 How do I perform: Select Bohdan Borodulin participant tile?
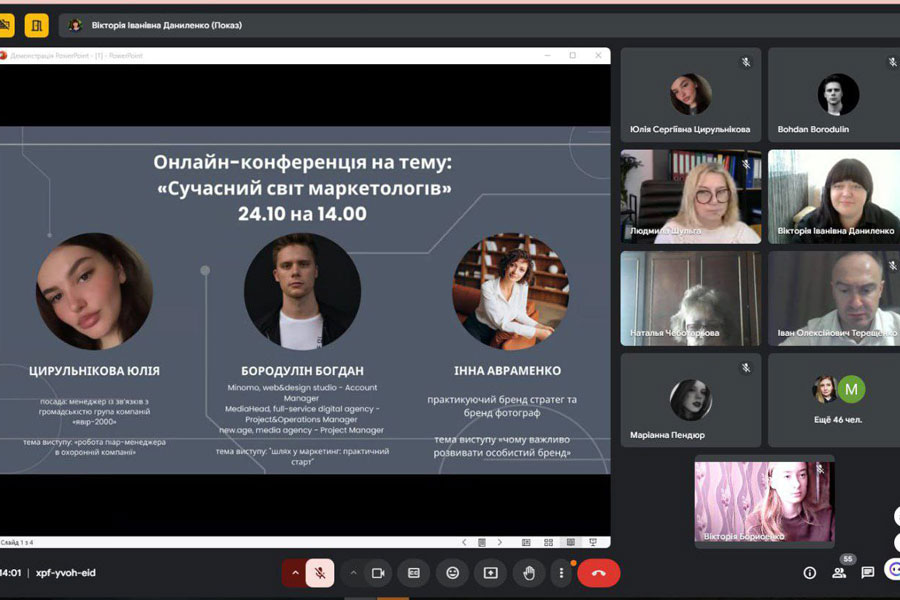point(834,95)
